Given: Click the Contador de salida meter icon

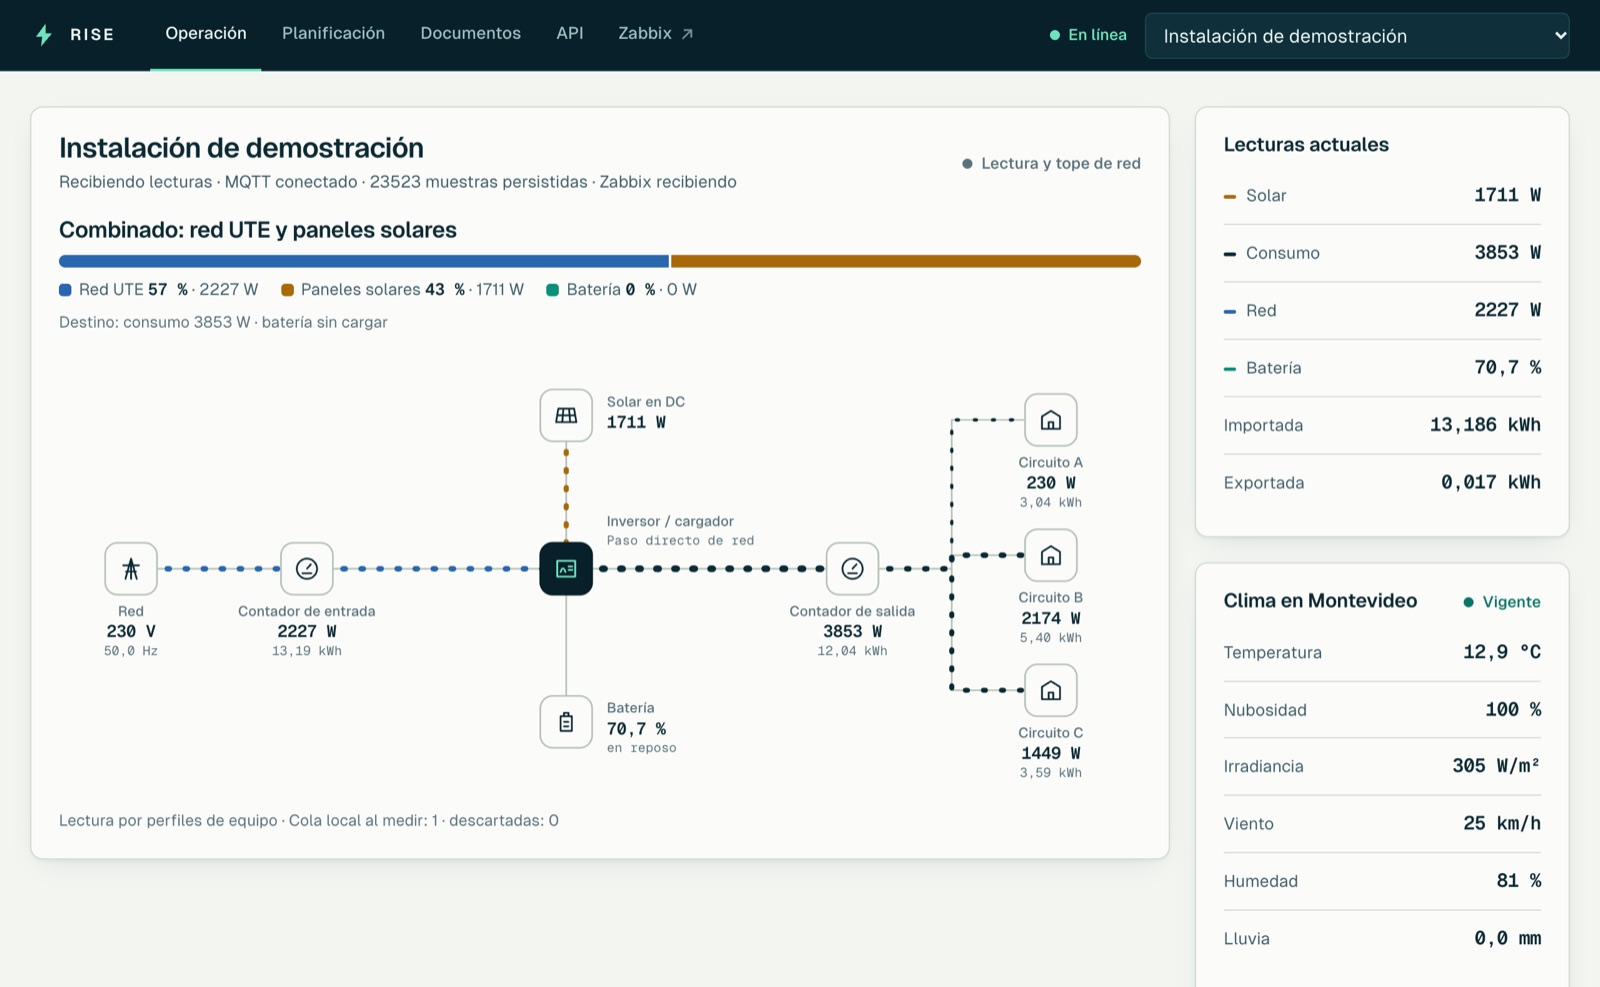Looking at the screenshot, I should [852, 569].
